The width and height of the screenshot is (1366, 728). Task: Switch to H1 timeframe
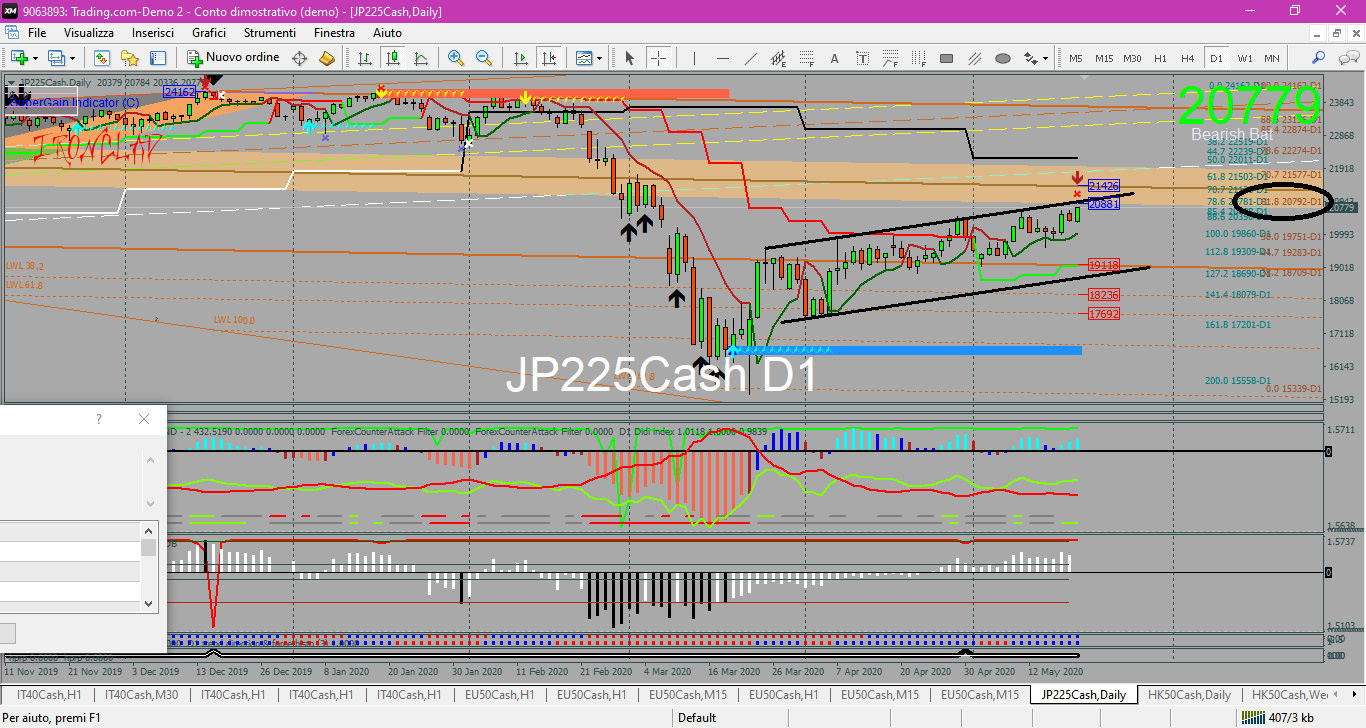point(1160,58)
